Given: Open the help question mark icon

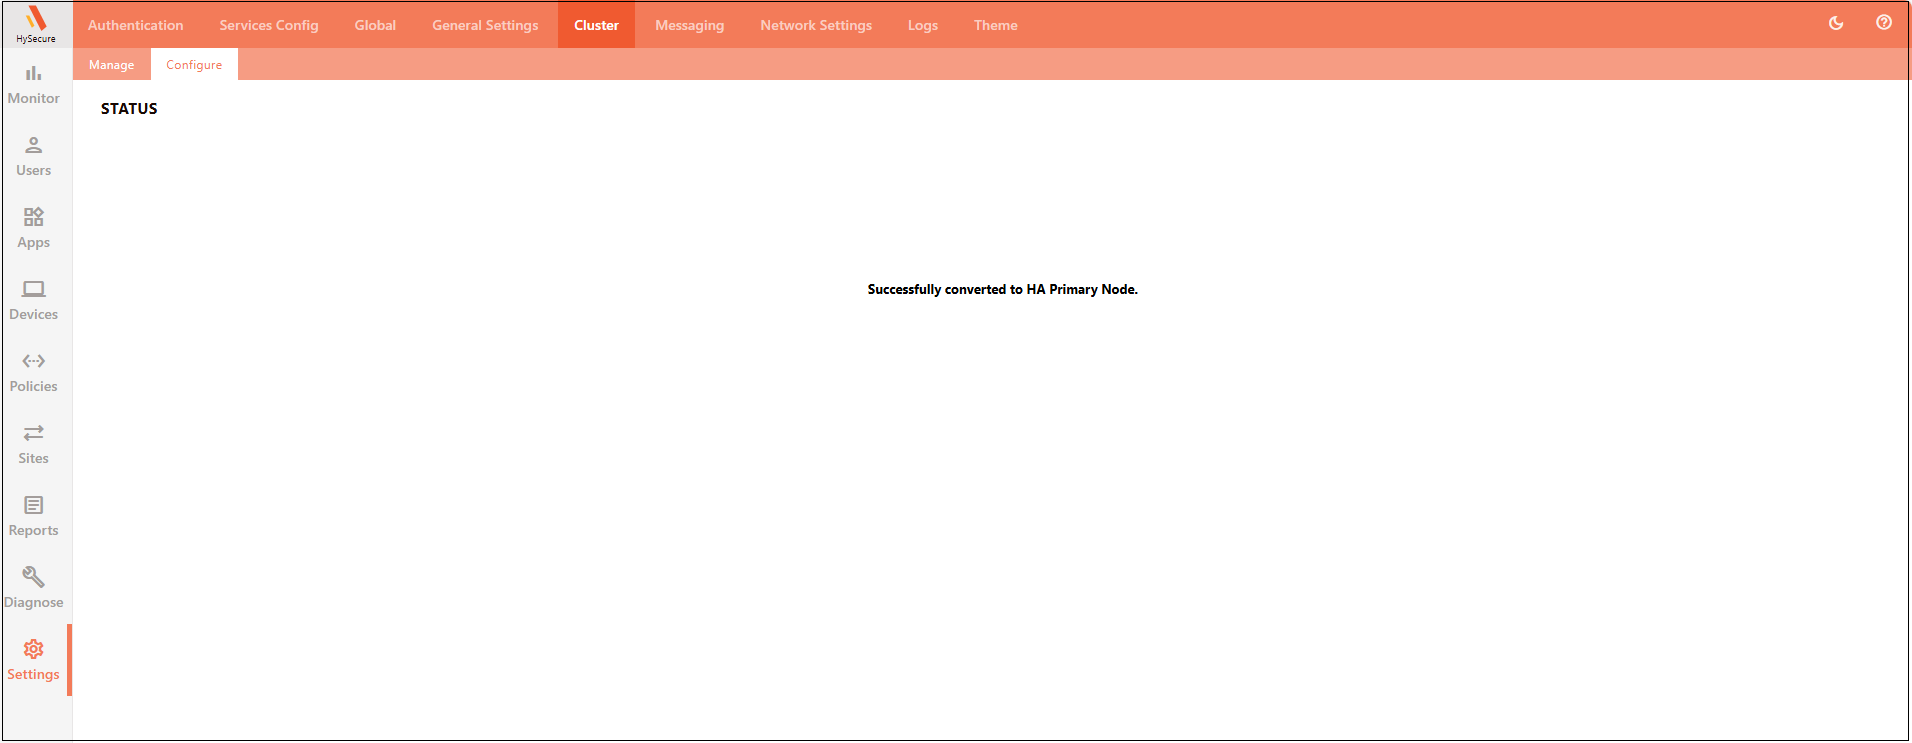Looking at the screenshot, I should tap(1884, 23).
